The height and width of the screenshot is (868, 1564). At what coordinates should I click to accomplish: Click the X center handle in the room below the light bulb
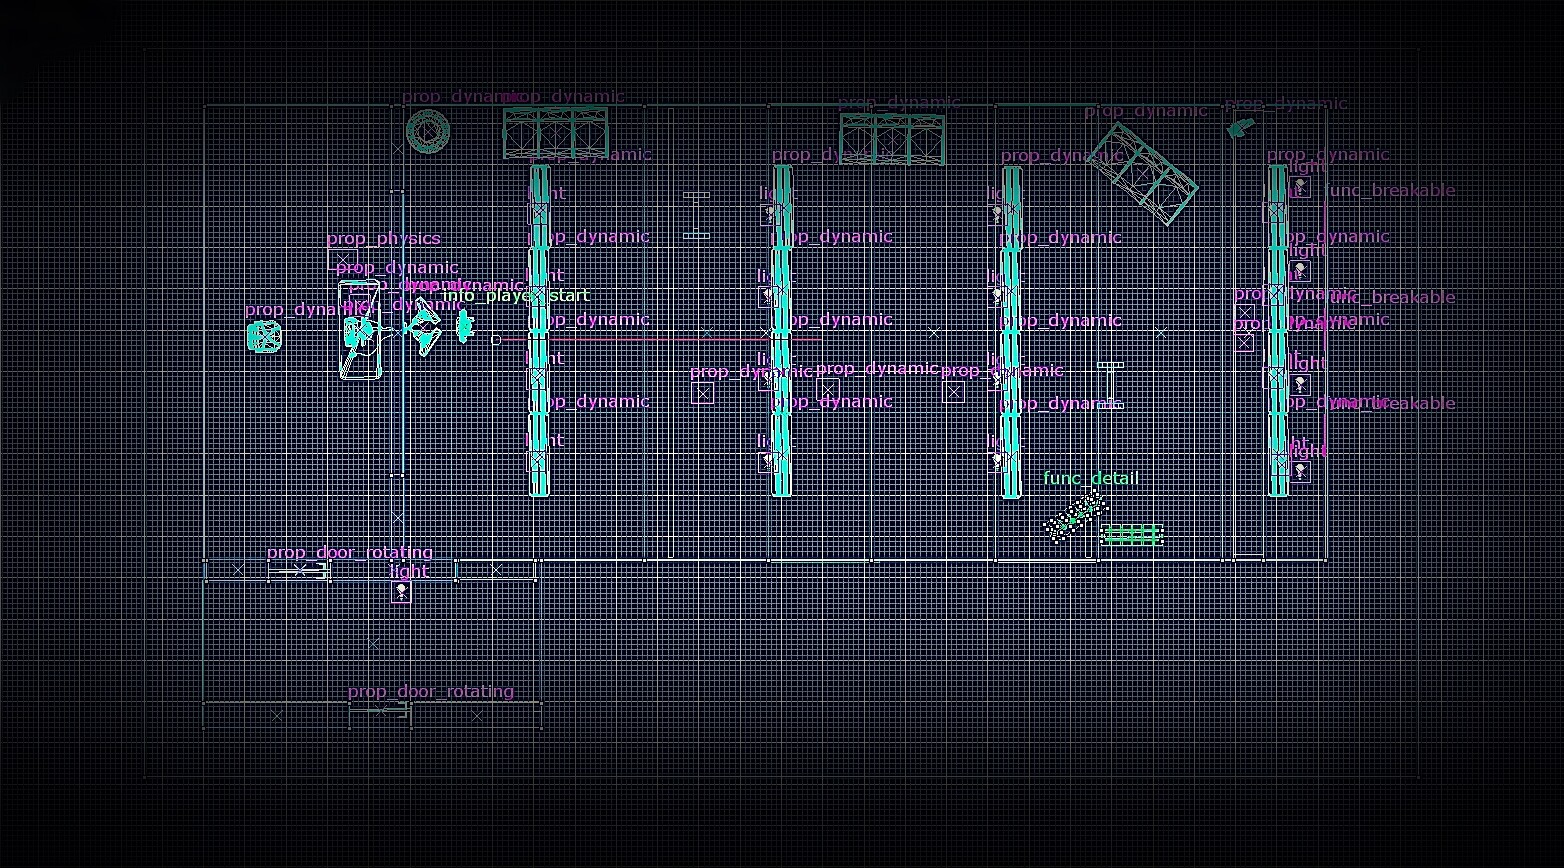click(x=374, y=644)
